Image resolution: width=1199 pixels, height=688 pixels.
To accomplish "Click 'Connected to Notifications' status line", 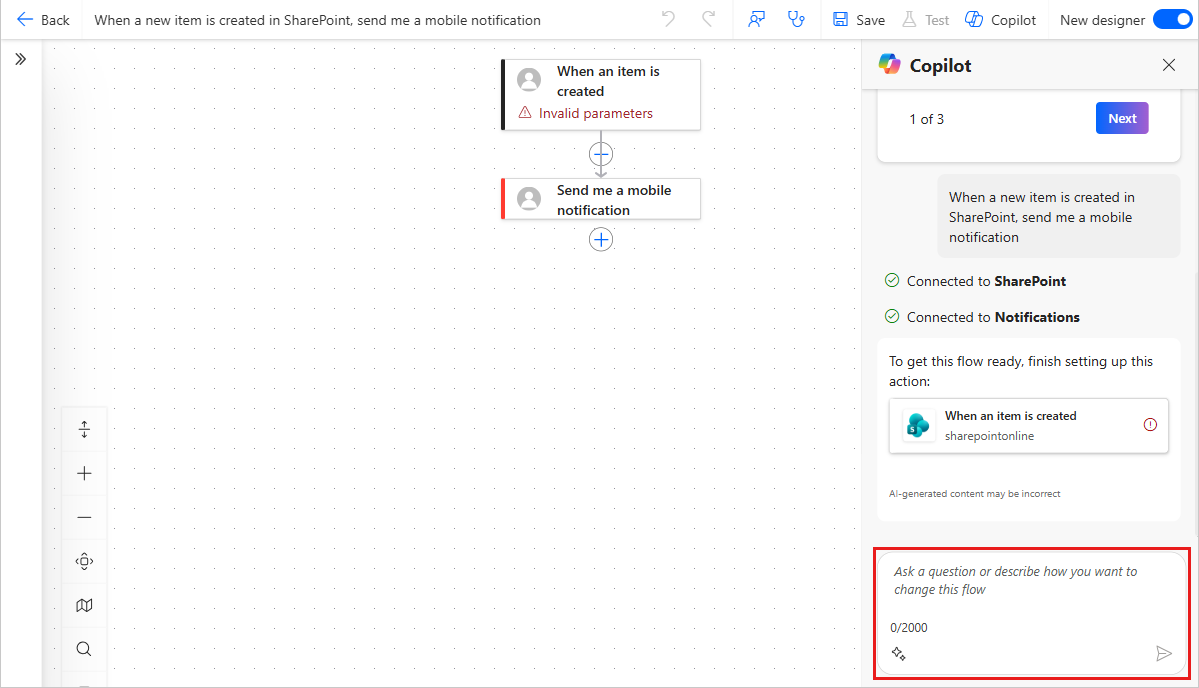I will coord(982,317).
